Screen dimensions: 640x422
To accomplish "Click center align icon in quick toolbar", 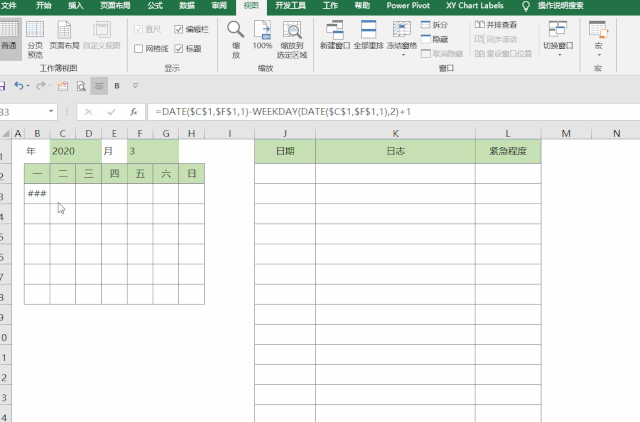I will 99,86.
